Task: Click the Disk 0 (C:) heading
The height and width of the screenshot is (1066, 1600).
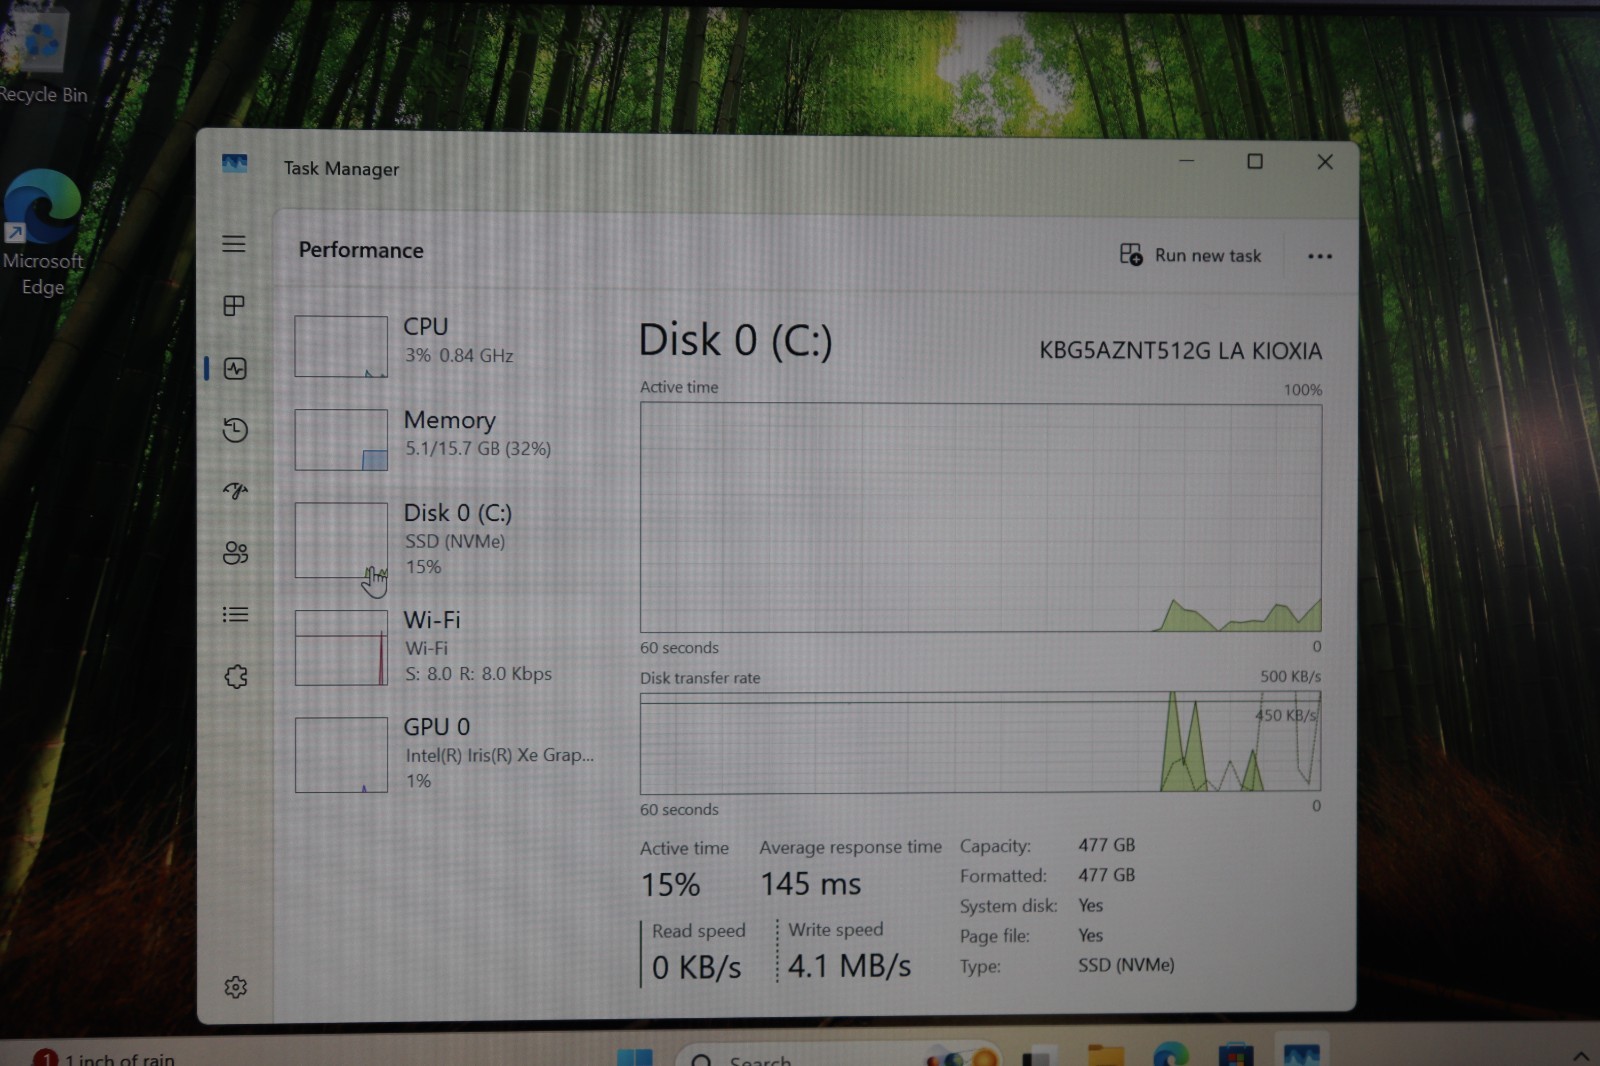Action: pos(735,341)
